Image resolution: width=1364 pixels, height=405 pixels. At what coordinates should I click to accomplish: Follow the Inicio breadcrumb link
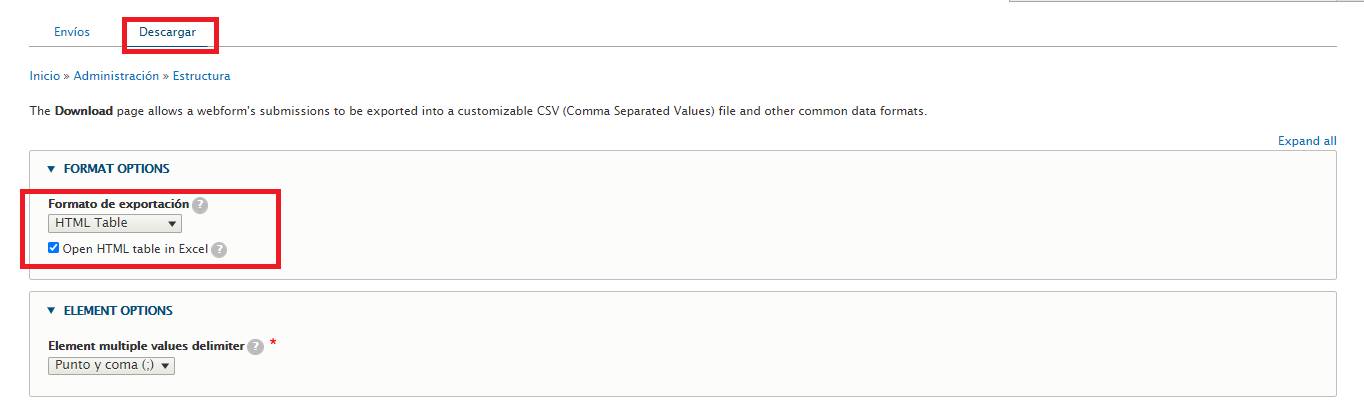point(45,76)
